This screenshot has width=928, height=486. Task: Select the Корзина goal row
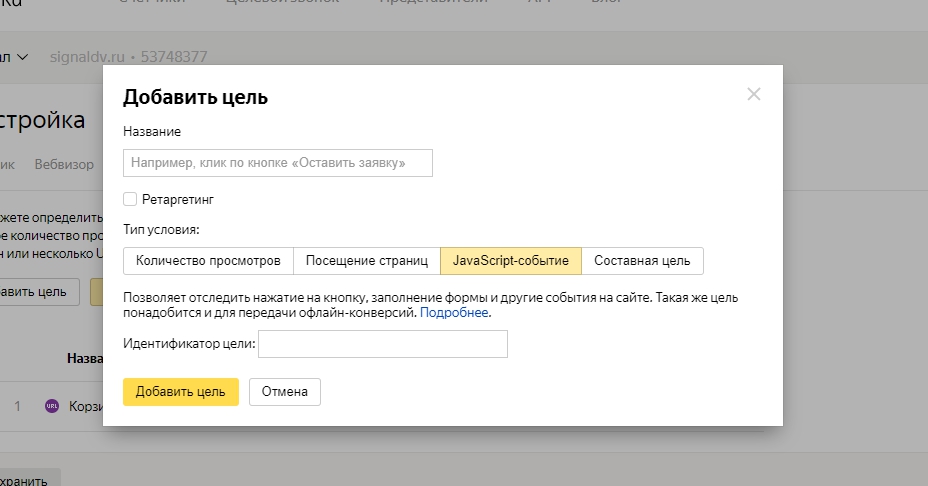tap(85, 406)
